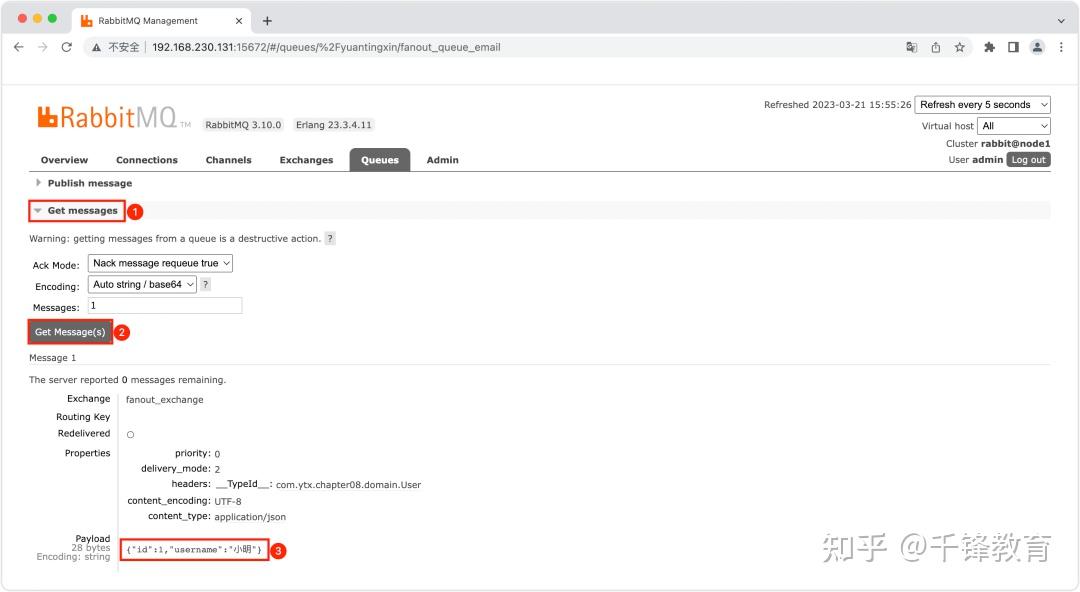
Task: Click the help icon after the destructive action warning
Action: 330,238
